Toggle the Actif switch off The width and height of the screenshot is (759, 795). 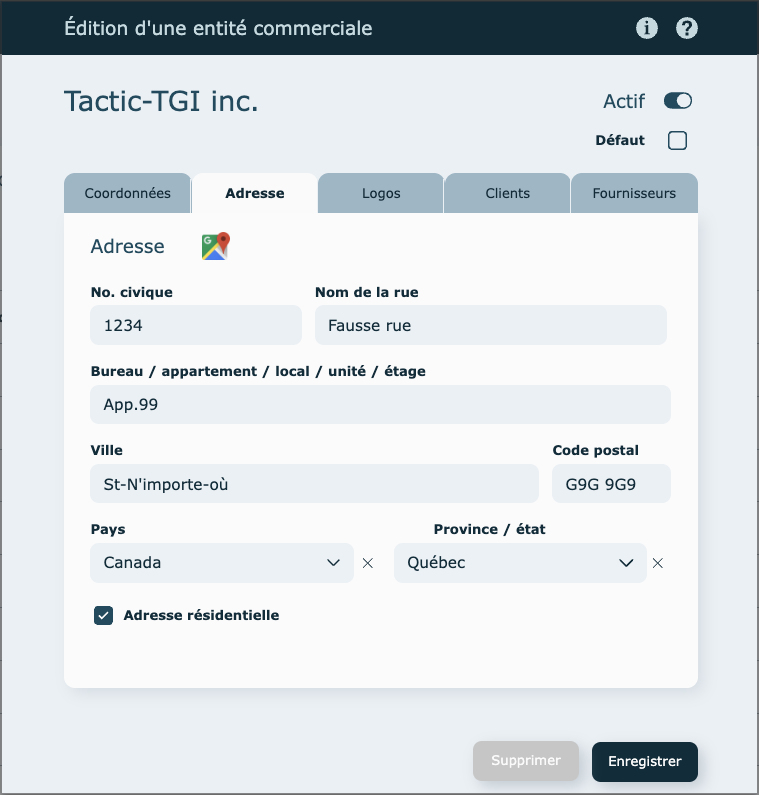click(x=677, y=101)
